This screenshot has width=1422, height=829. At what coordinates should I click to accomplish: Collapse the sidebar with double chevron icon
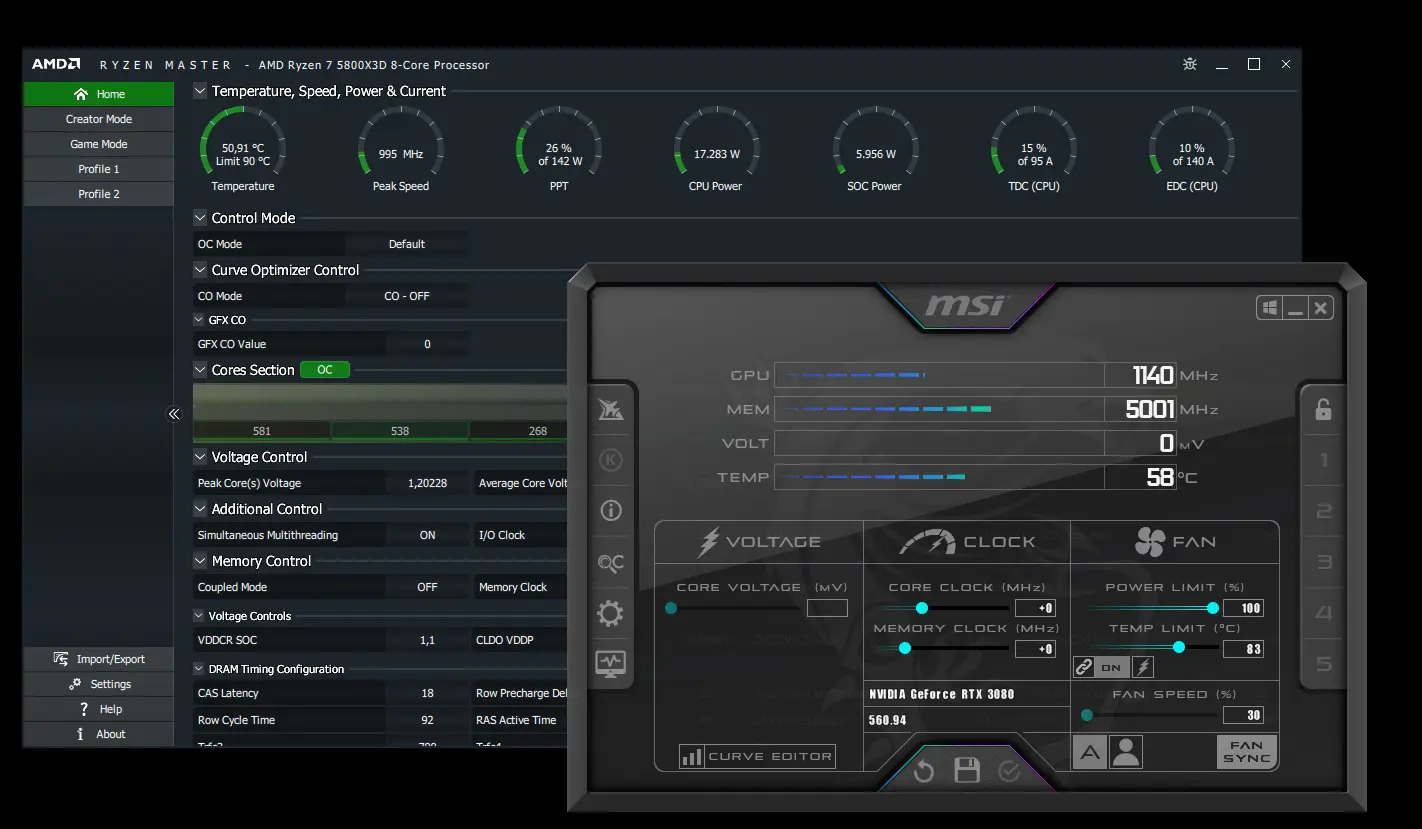pyautogui.click(x=174, y=413)
